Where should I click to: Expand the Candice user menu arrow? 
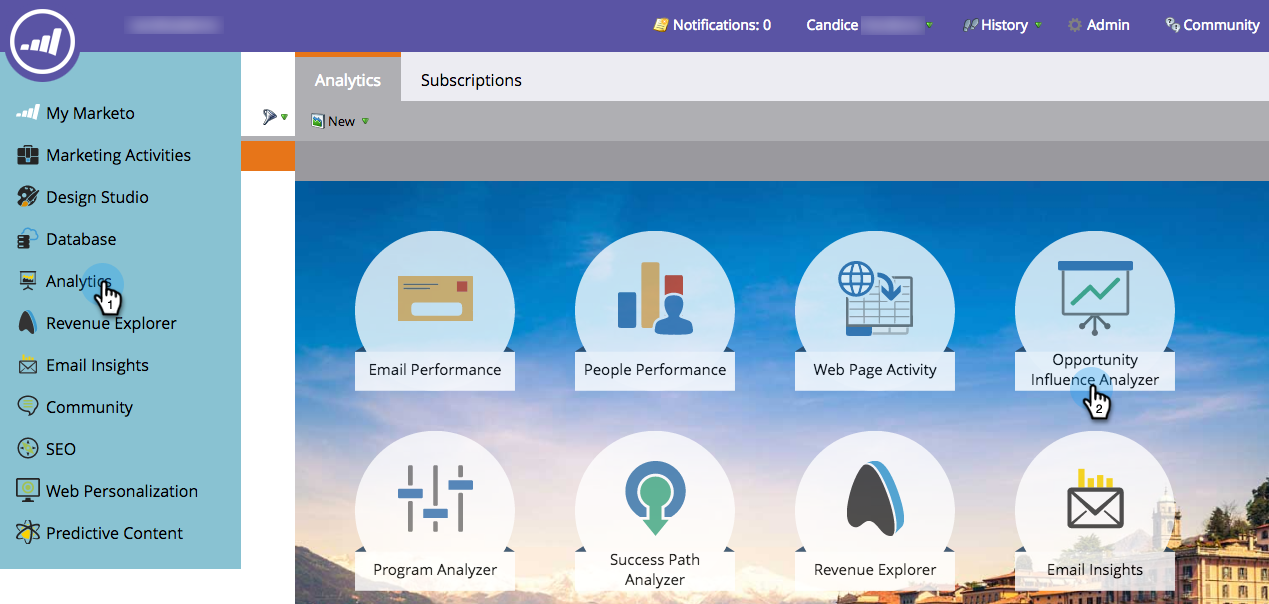coord(930,25)
